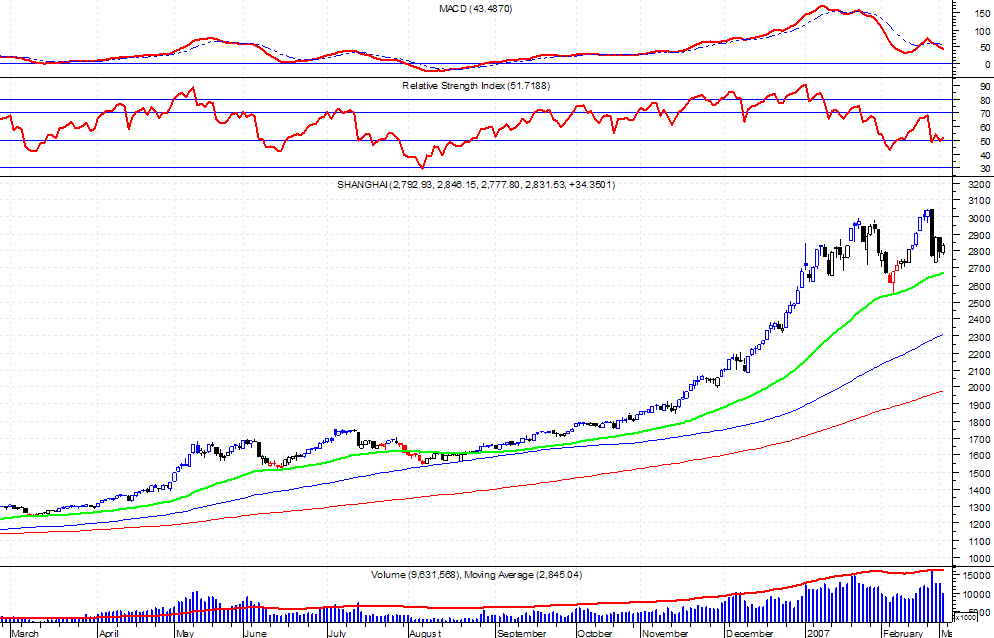994x638 pixels.
Task: Select the July label on time axis
Action: (x=337, y=633)
